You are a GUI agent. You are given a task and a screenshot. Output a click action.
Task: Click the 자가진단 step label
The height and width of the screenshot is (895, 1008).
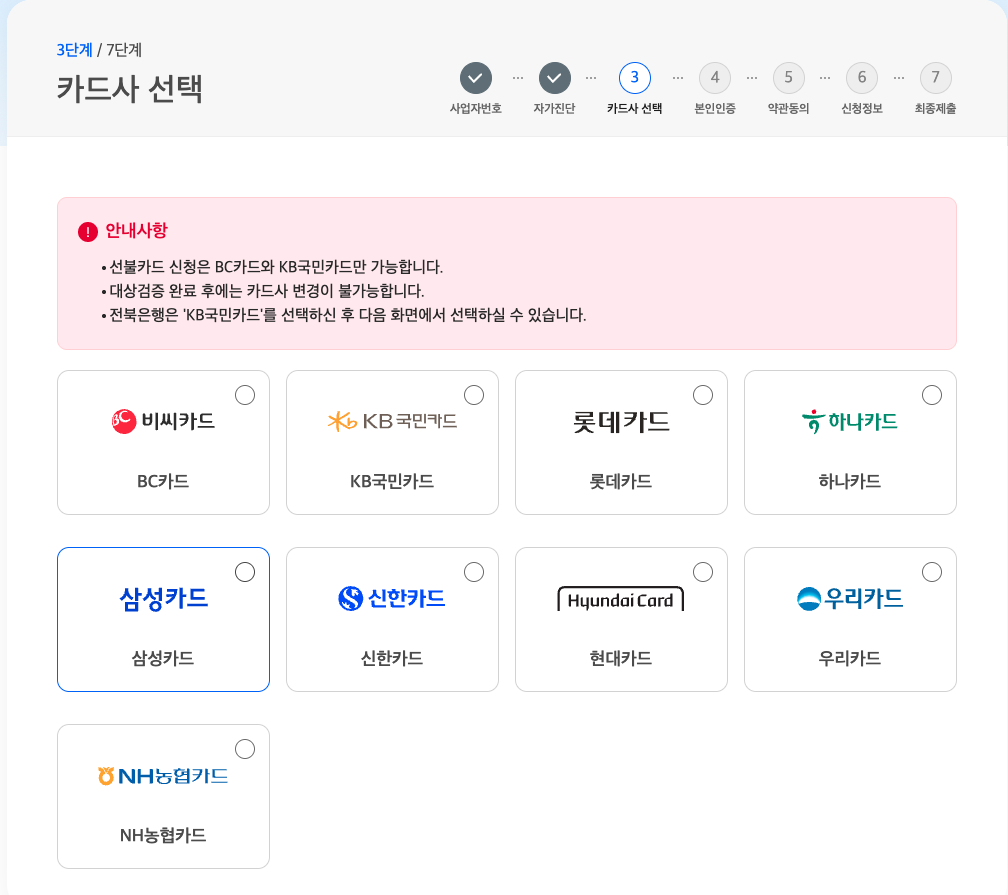coord(555,109)
